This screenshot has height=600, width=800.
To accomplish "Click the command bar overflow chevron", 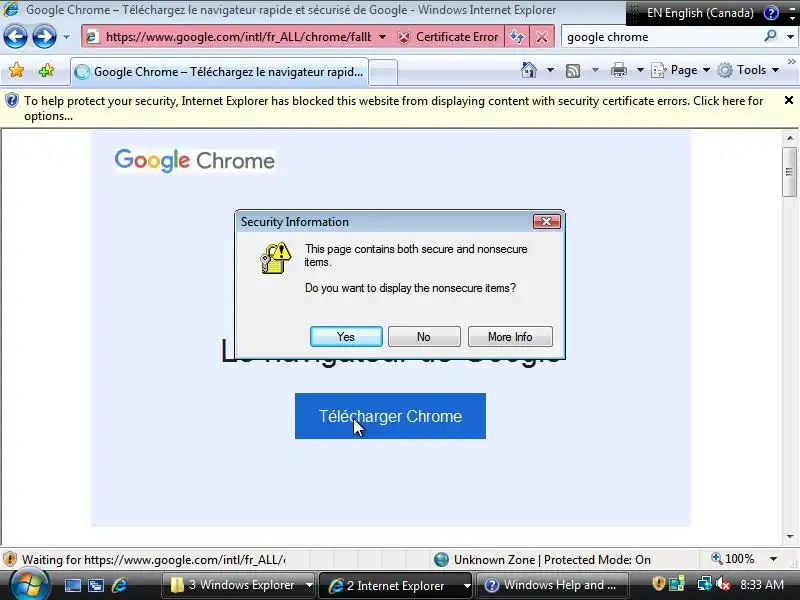I will 791,62.
